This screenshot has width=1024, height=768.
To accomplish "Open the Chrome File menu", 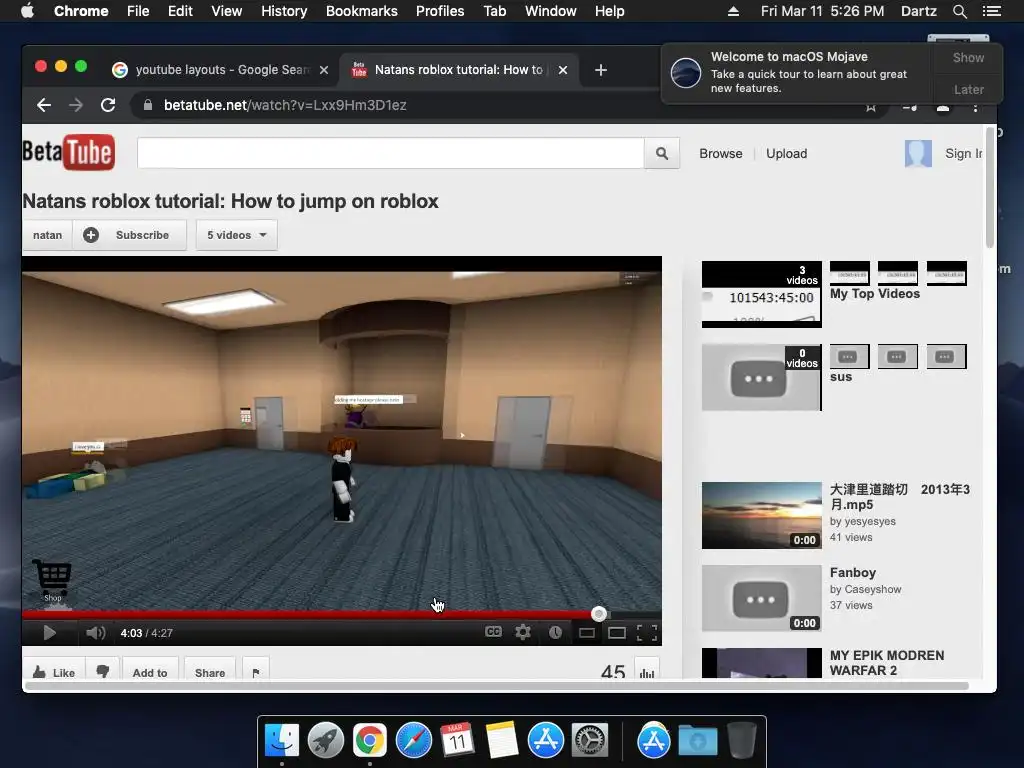I will [138, 11].
